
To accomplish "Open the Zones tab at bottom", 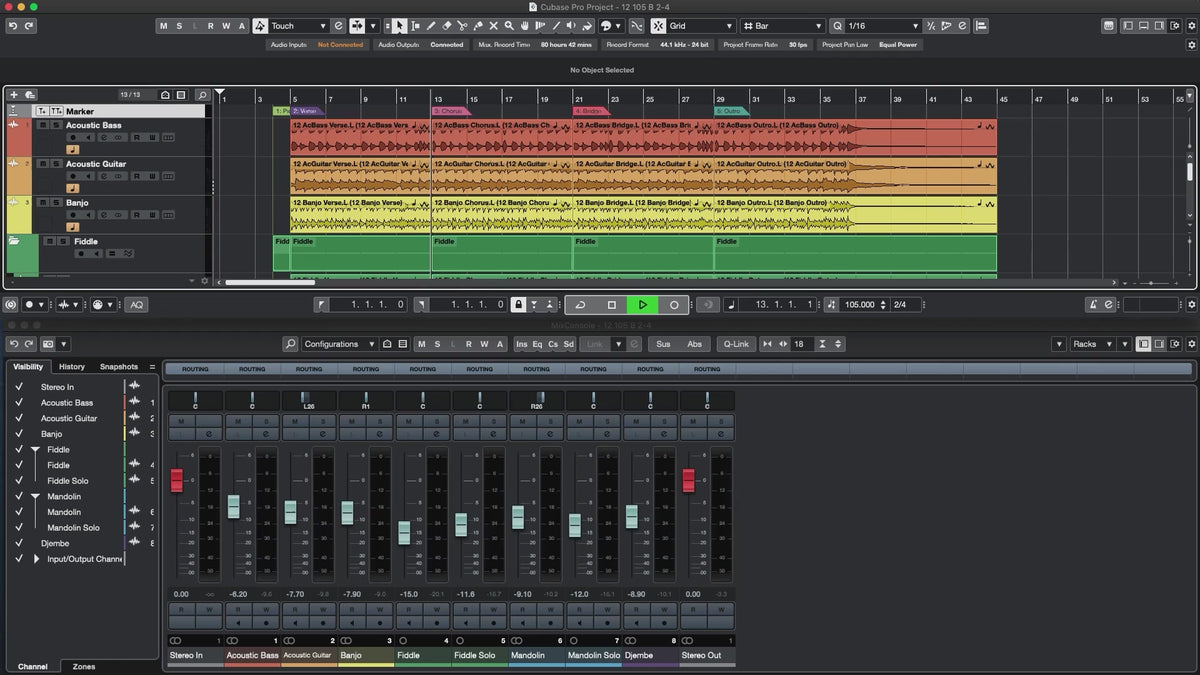I will coord(84,666).
